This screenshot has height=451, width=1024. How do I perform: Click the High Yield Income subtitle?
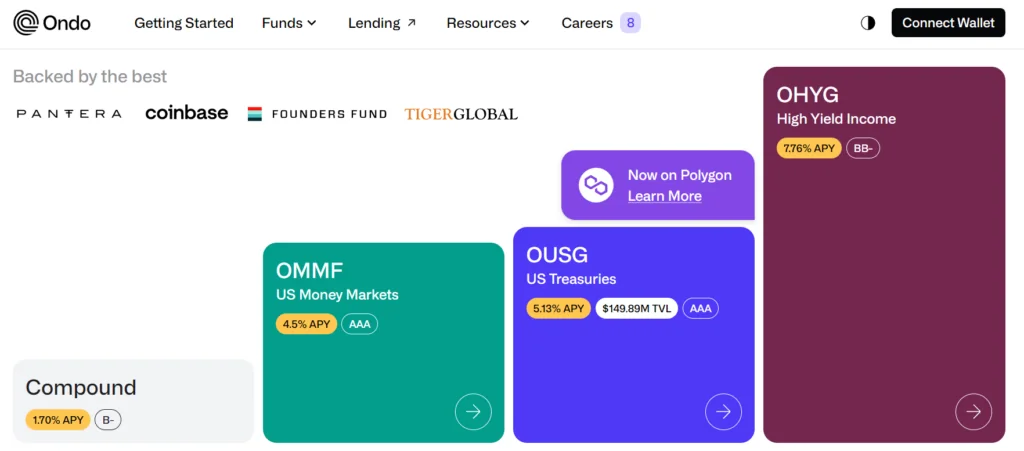point(837,119)
